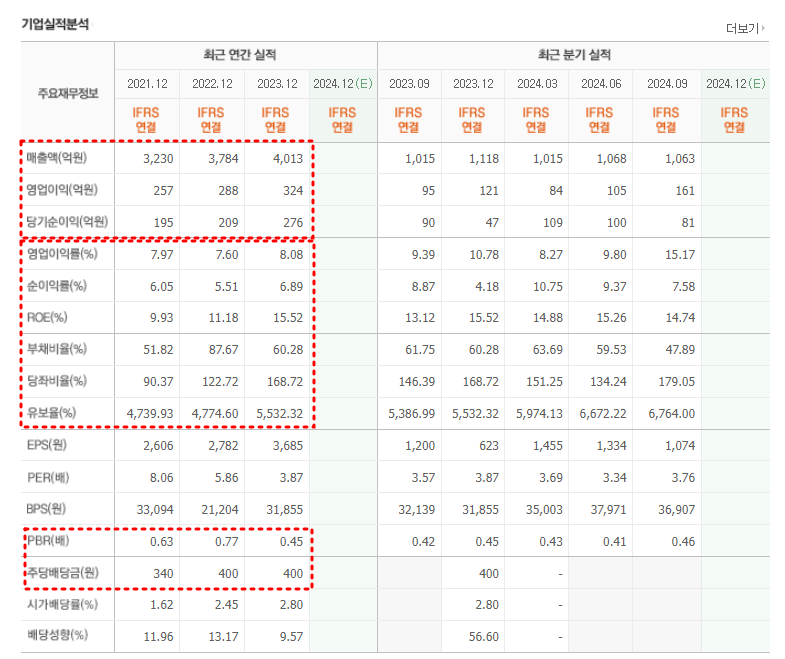Screen dimensions: 785x659
Task: Click the 6,764.00 reserve ratio value
Action: [x=672, y=414]
